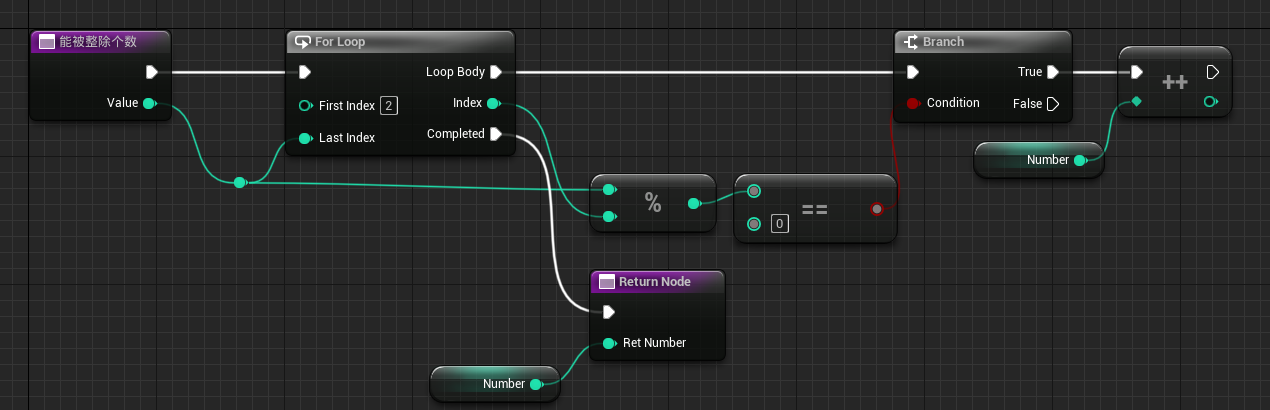Click the Branch True execution pin
This screenshot has height=410, width=1270.
[1052, 72]
